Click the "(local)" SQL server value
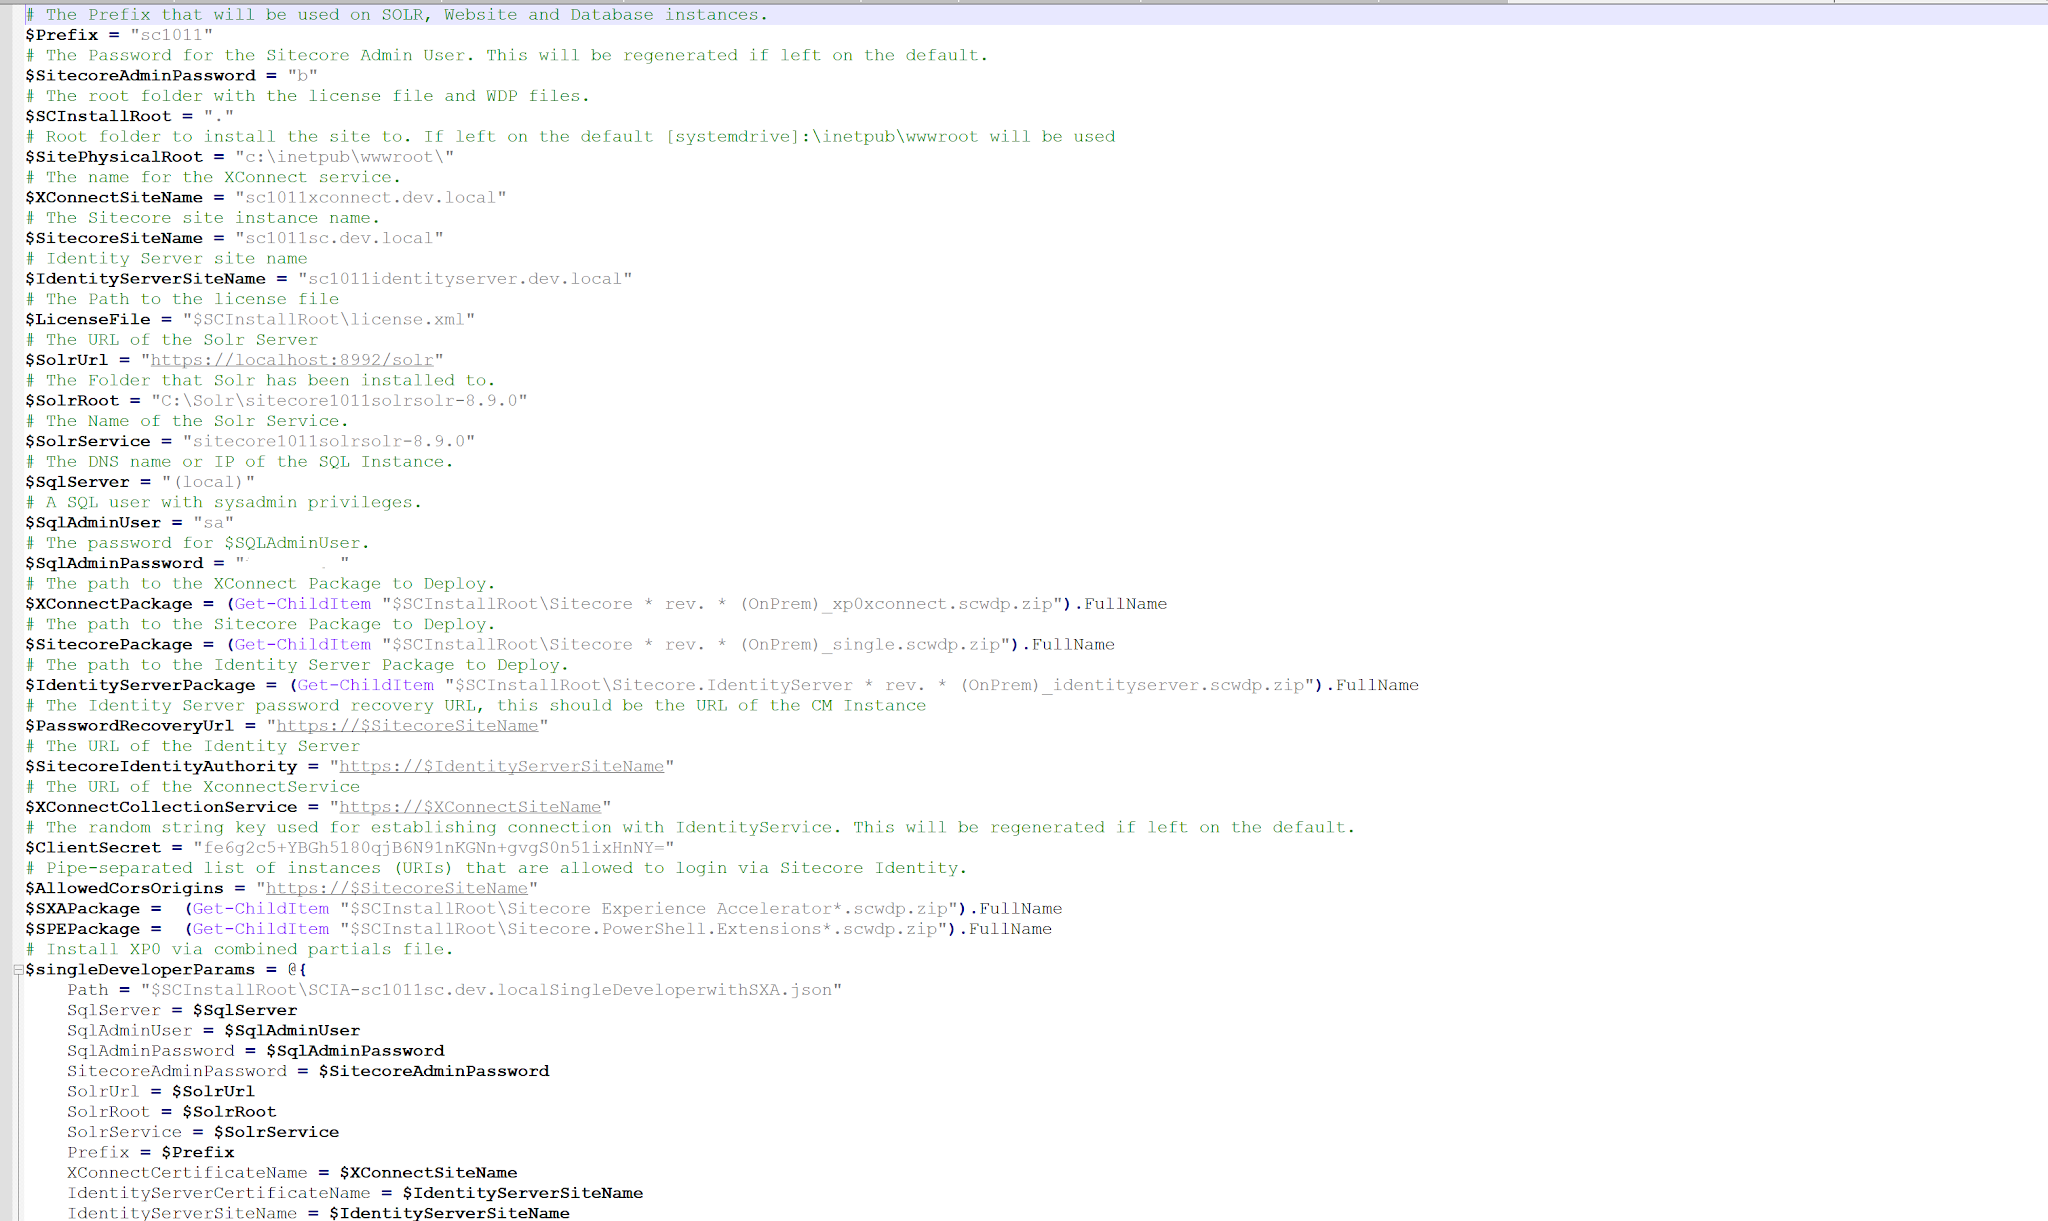2048x1221 pixels. [208, 482]
